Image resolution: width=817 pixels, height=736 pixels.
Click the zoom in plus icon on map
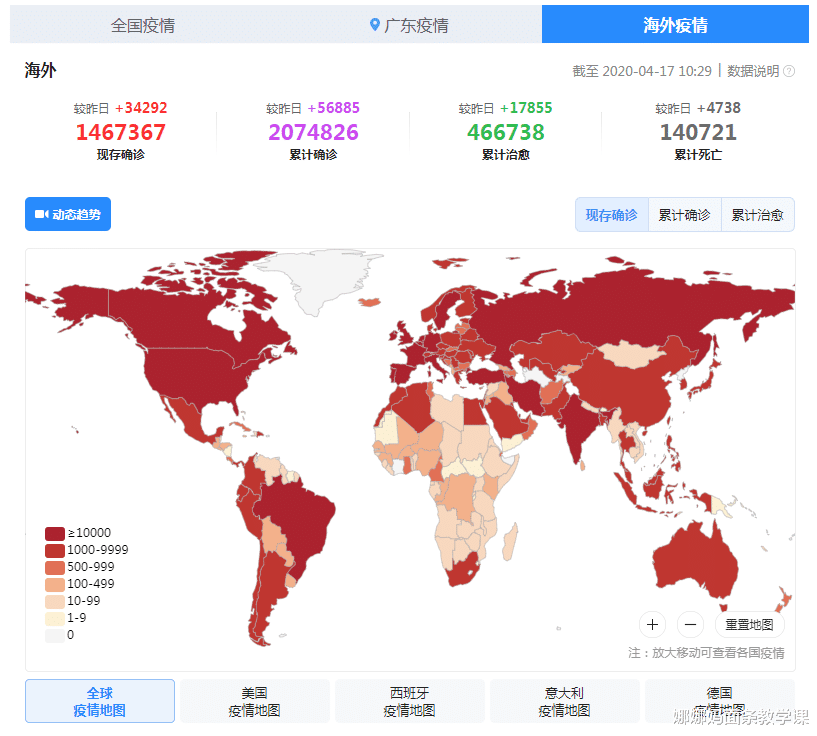[x=652, y=625]
